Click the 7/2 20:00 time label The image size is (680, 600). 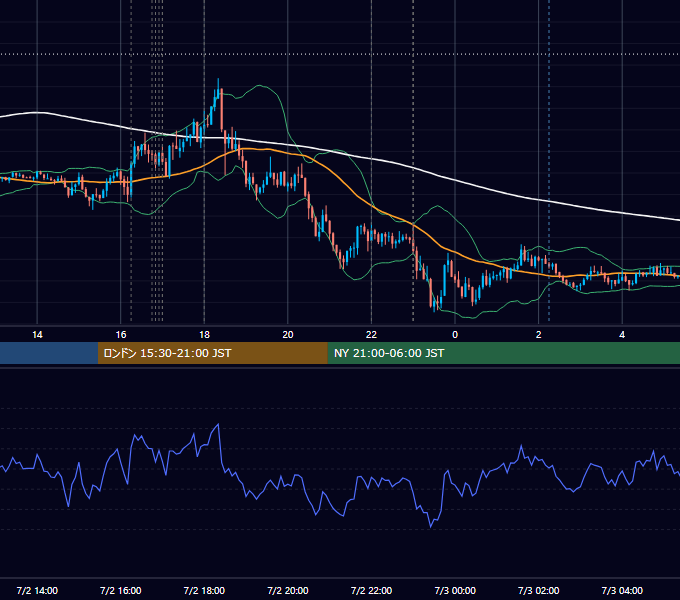tap(288, 590)
